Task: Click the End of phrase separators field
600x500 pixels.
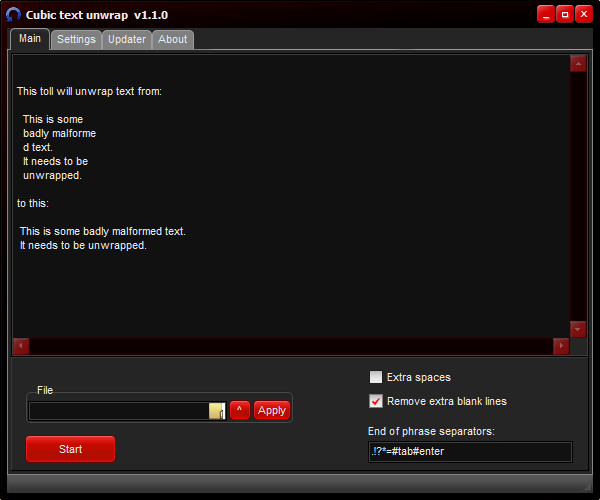Action: click(470, 451)
